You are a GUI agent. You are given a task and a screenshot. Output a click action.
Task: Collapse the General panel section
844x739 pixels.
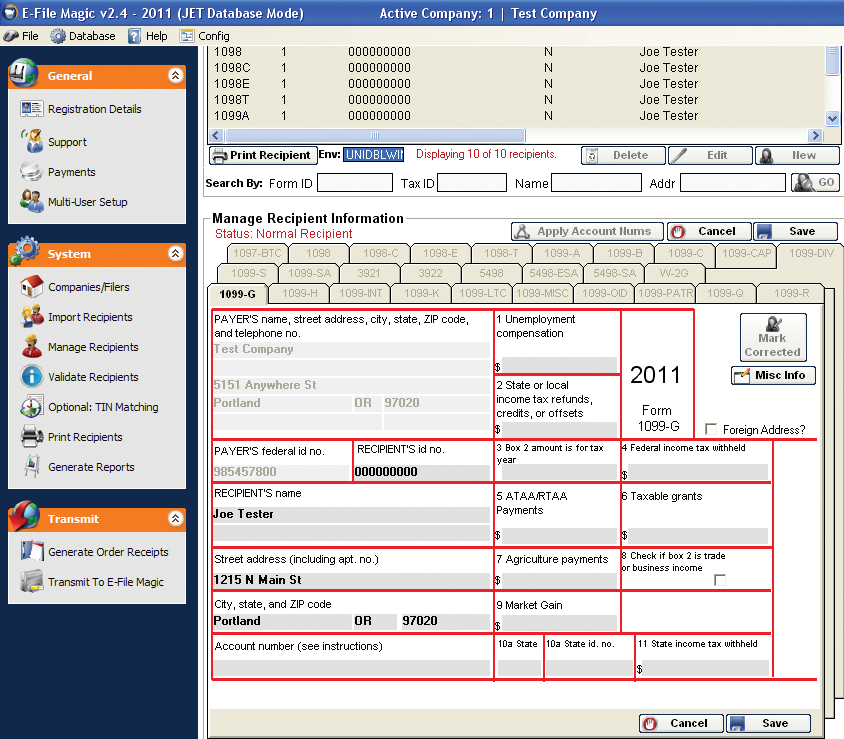tap(175, 76)
